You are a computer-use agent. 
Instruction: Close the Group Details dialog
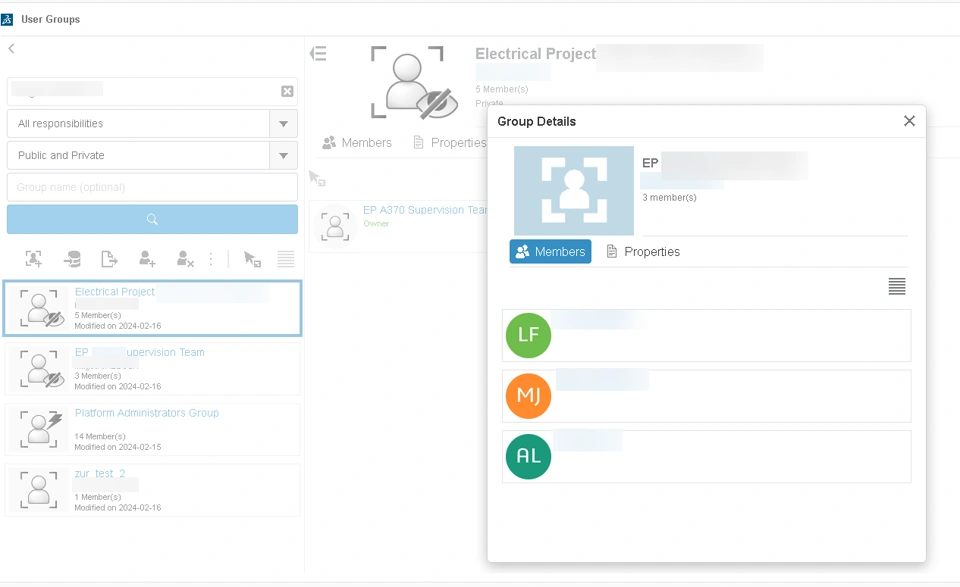pyautogui.click(x=909, y=121)
